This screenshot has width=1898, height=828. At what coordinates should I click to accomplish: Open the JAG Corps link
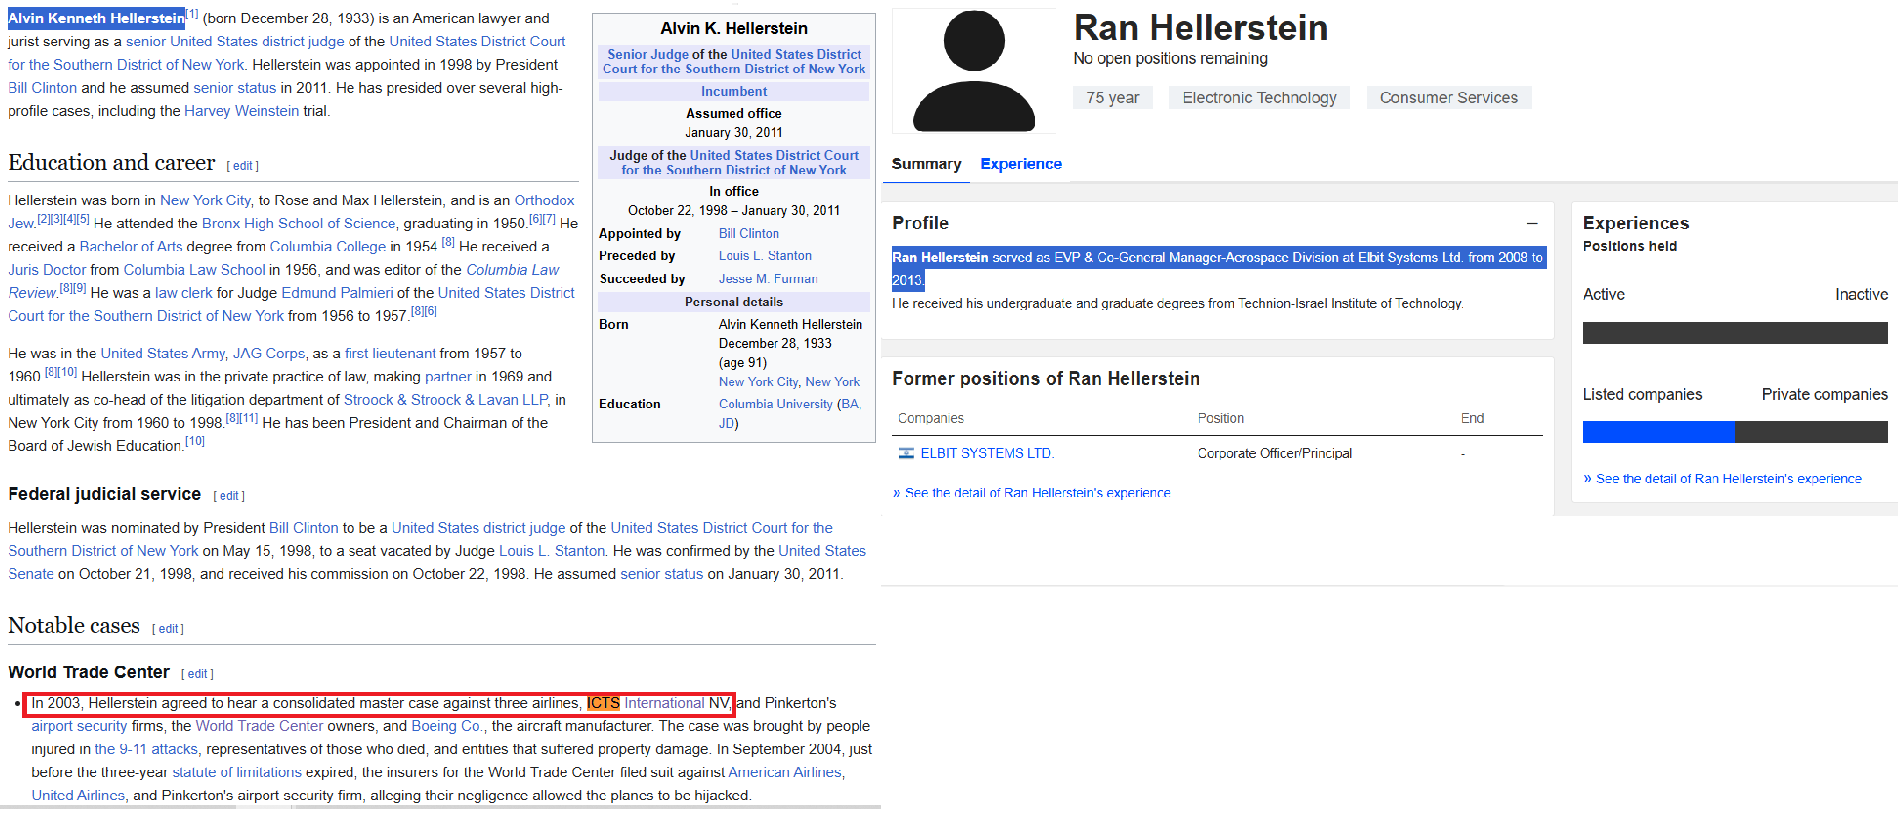[x=269, y=353]
